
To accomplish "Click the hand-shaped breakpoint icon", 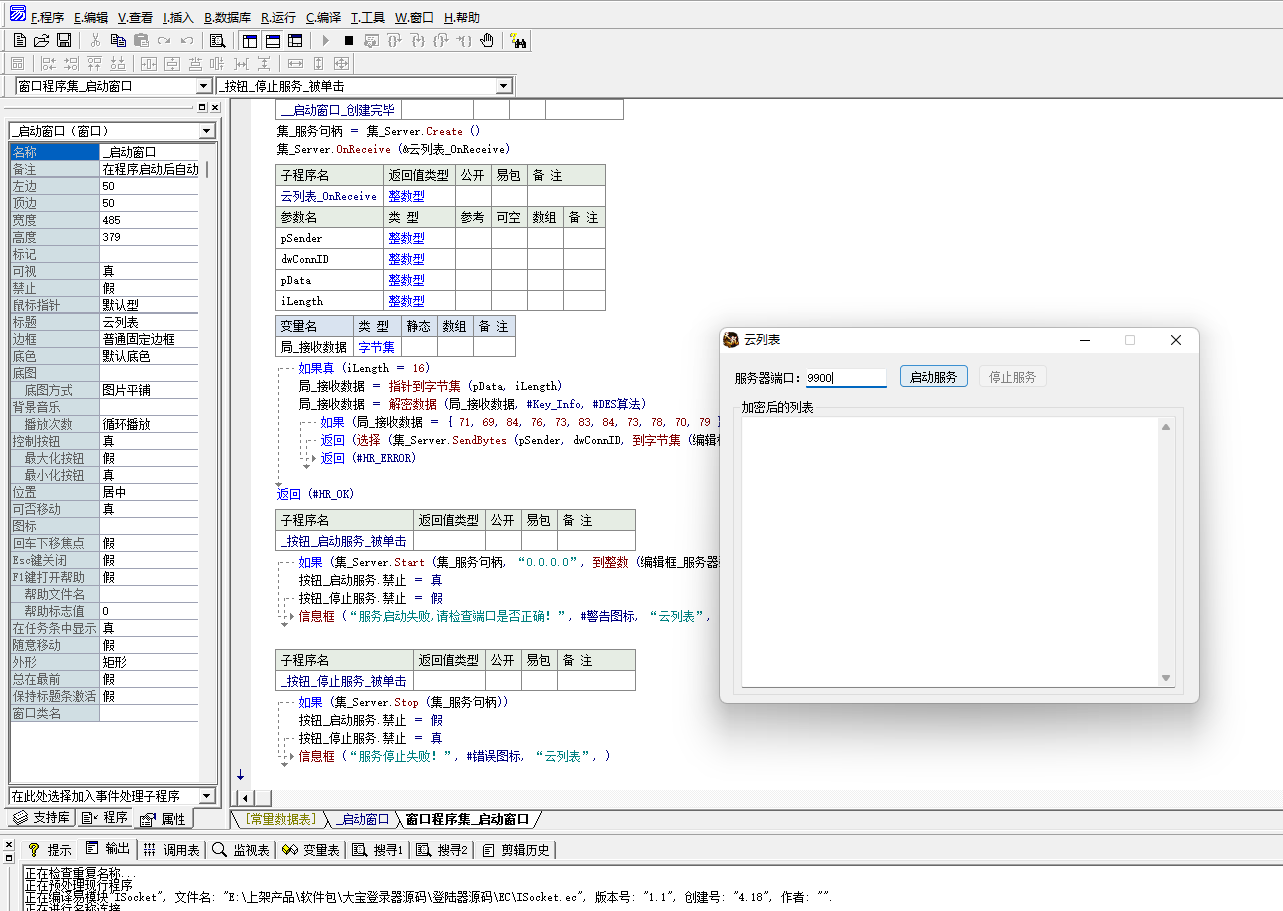I will [x=487, y=41].
